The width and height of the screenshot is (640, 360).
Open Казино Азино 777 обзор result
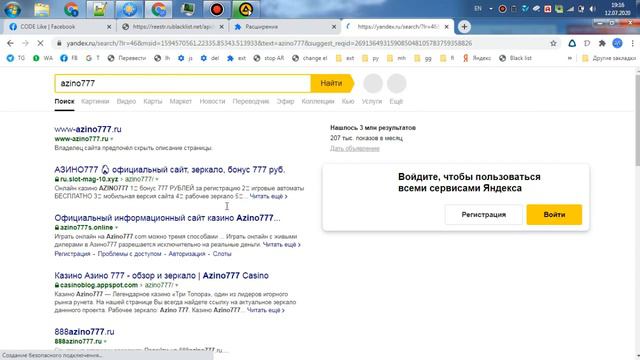pos(161,276)
